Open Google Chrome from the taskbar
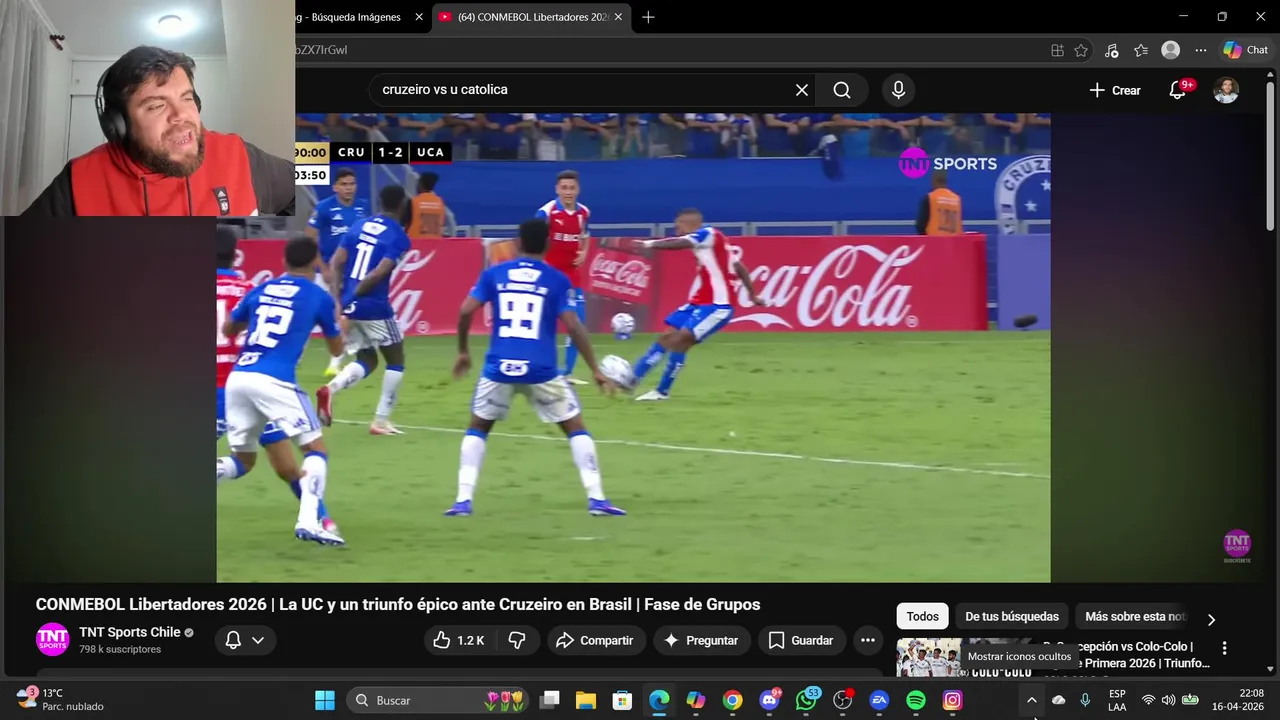 [733, 700]
